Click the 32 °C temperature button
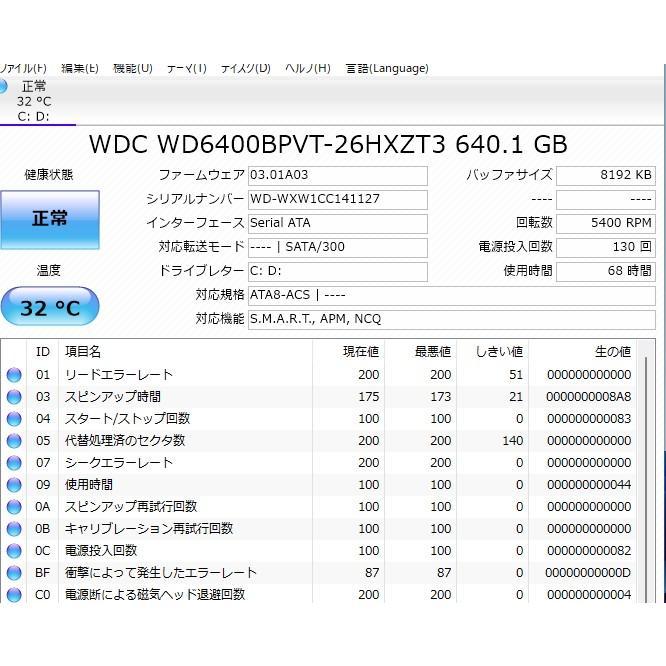The width and height of the screenshot is (666, 666). (50, 307)
